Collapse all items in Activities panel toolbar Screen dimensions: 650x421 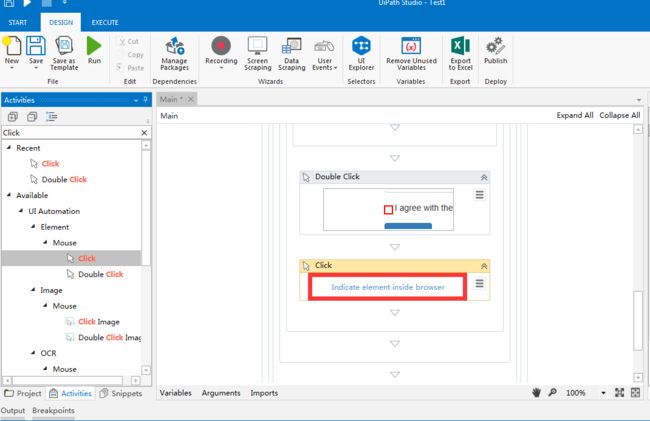(32, 117)
